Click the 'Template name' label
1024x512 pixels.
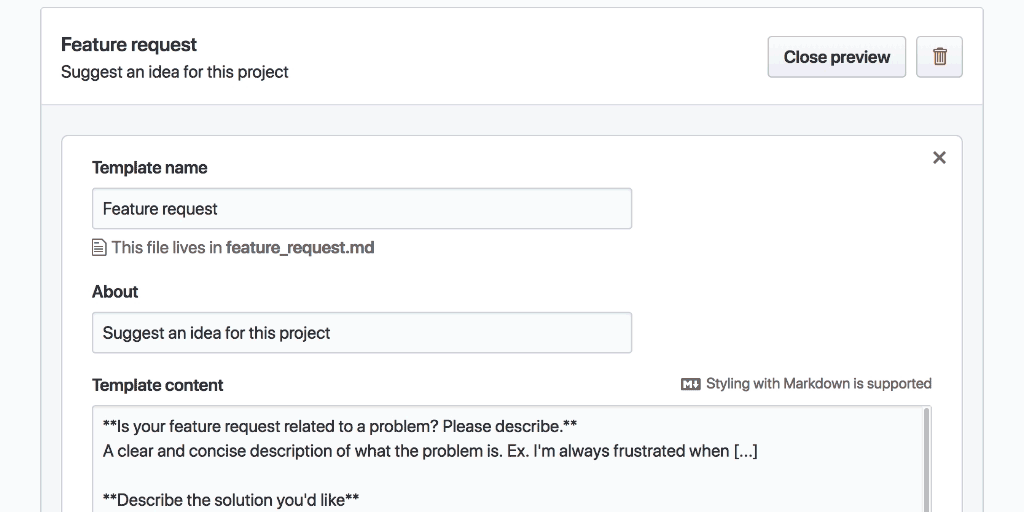[150, 168]
